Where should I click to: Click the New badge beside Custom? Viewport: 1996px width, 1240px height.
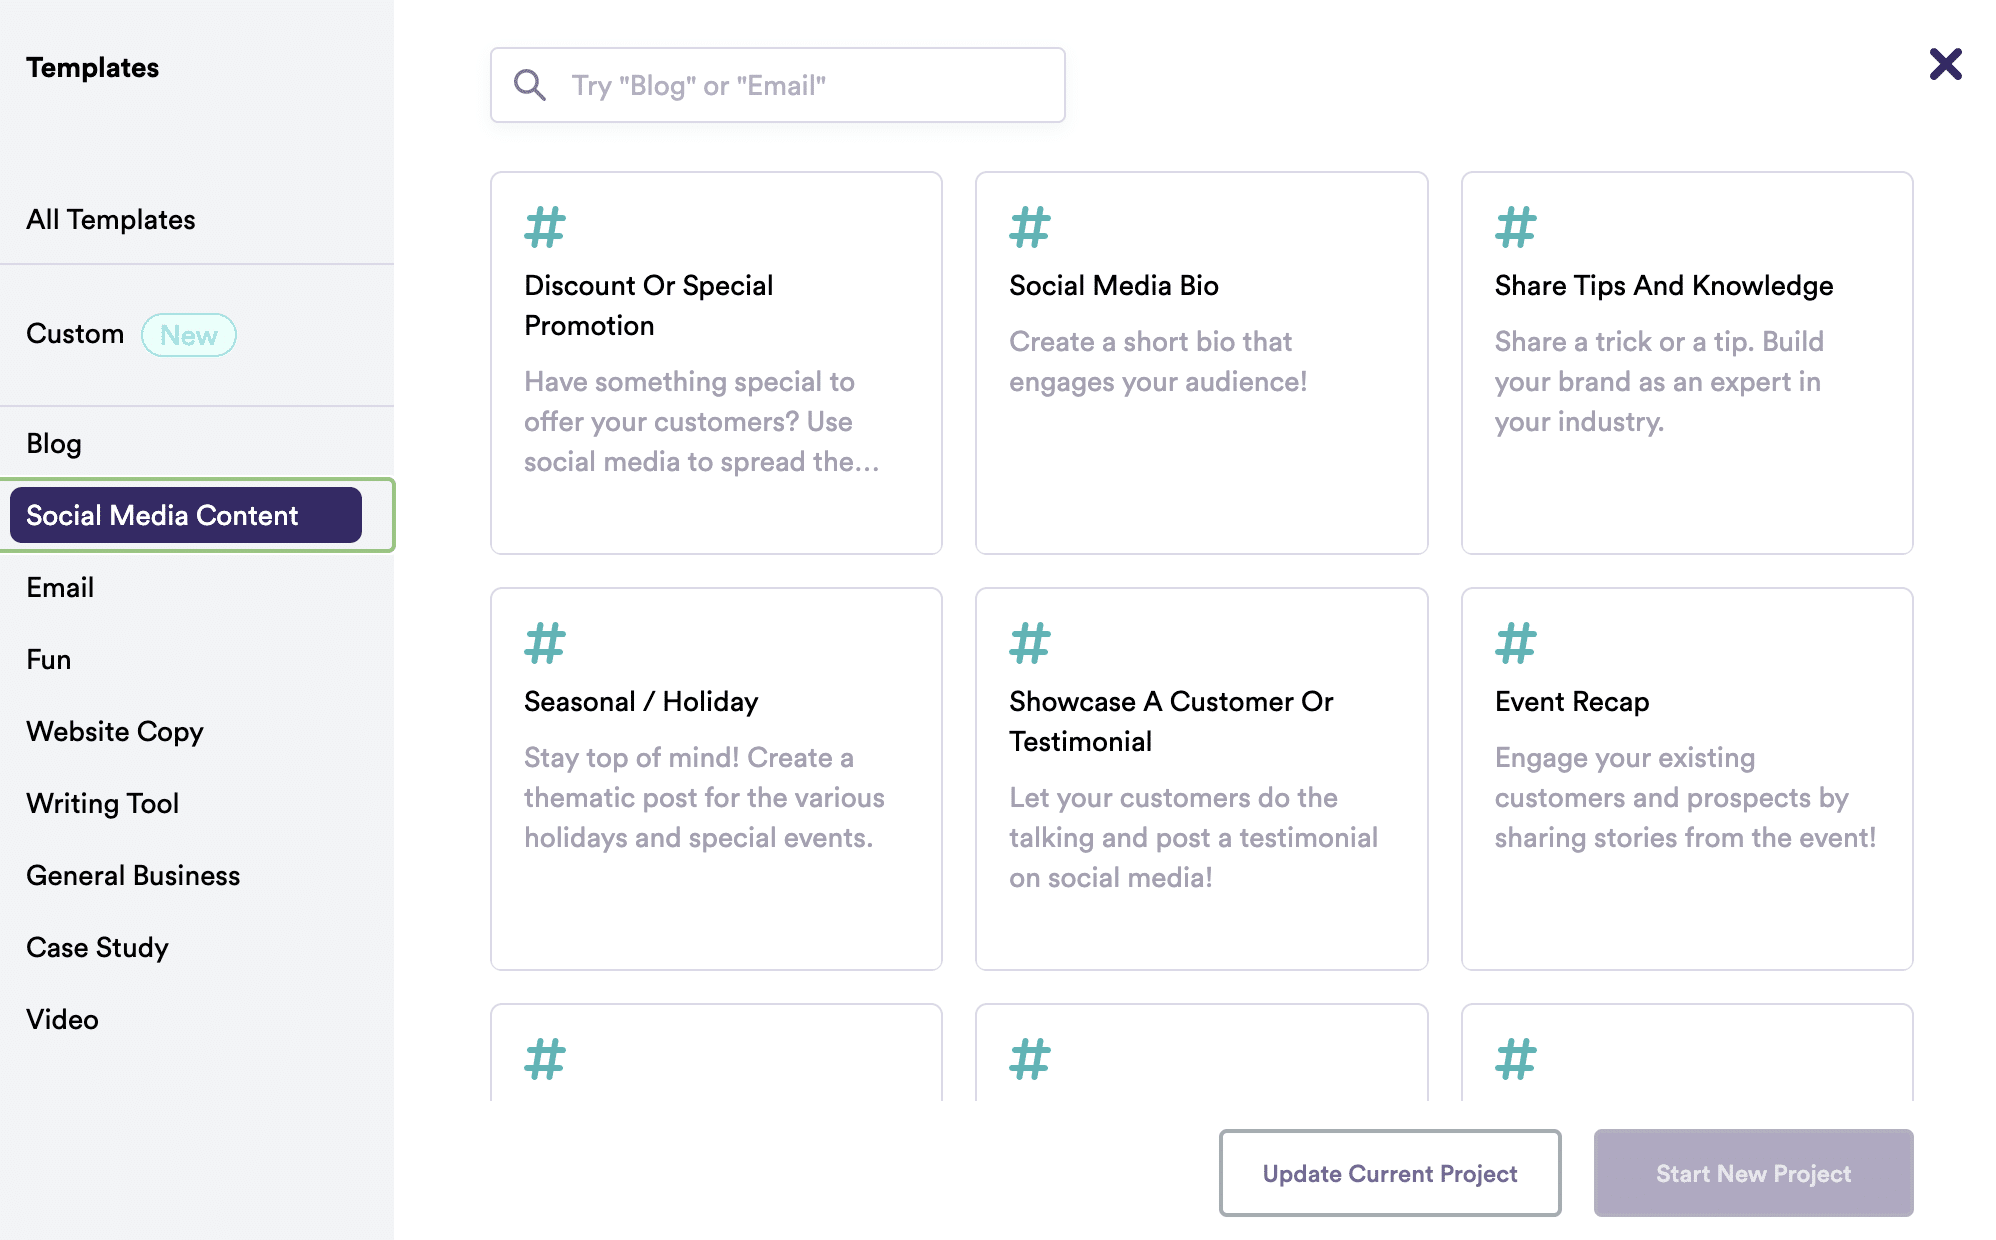click(x=189, y=335)
